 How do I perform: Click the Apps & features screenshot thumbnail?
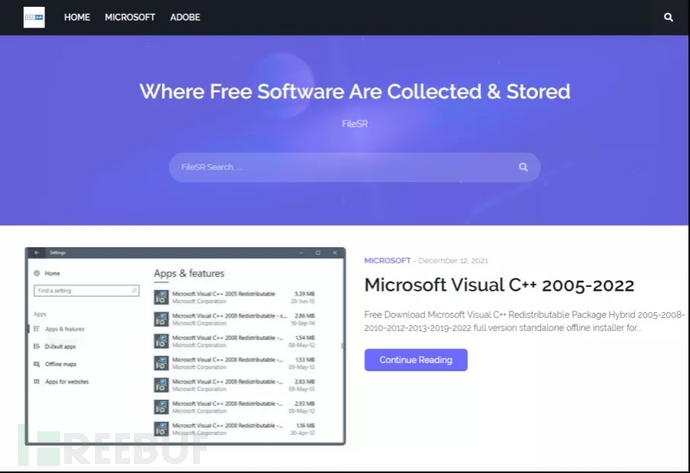(x=185, y=346)
